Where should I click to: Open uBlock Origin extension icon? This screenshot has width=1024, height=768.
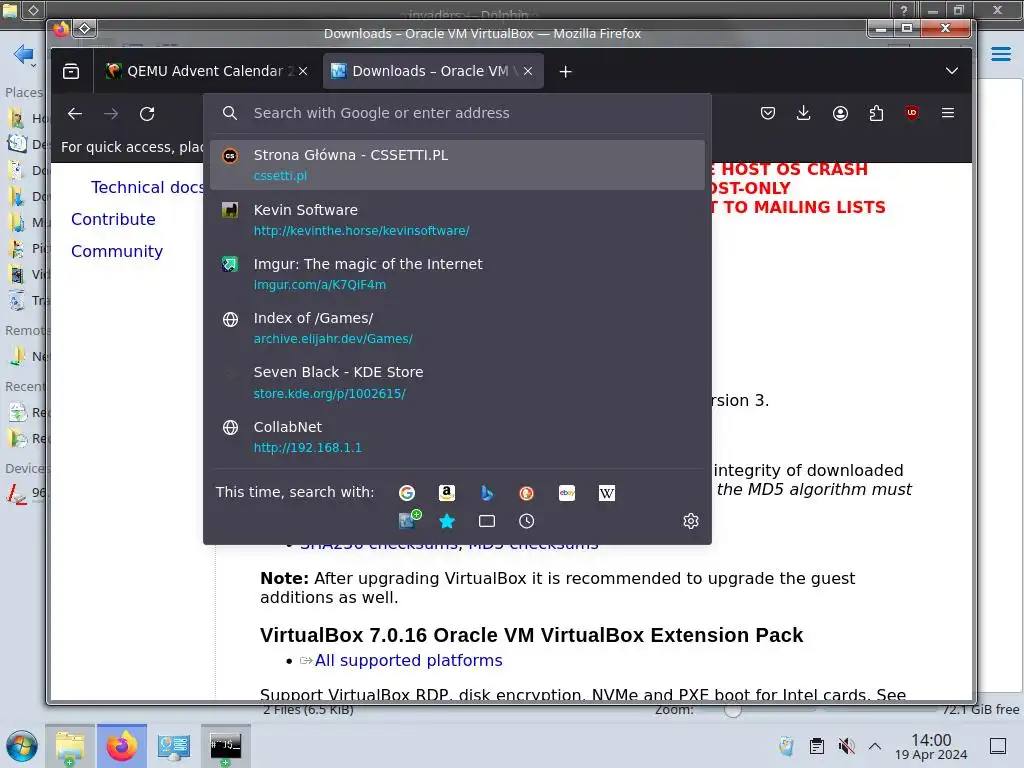click(912, 114)
